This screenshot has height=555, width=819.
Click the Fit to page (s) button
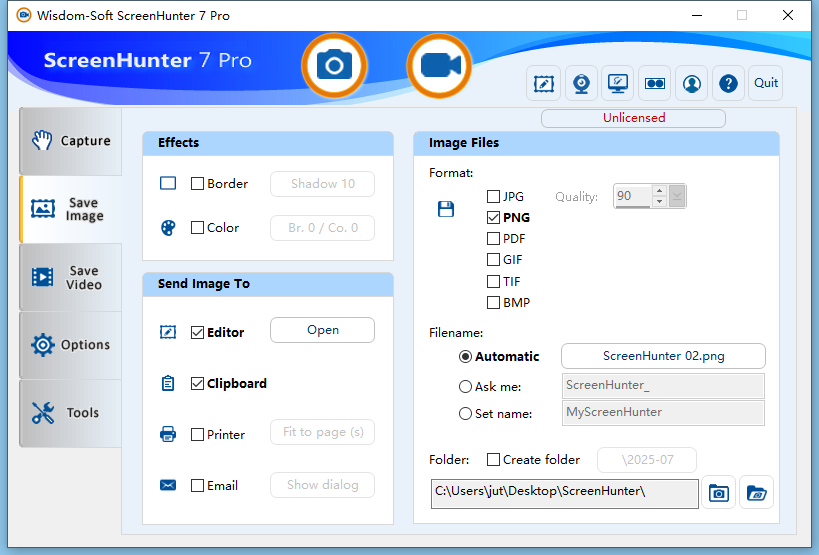tap(322, 432)
